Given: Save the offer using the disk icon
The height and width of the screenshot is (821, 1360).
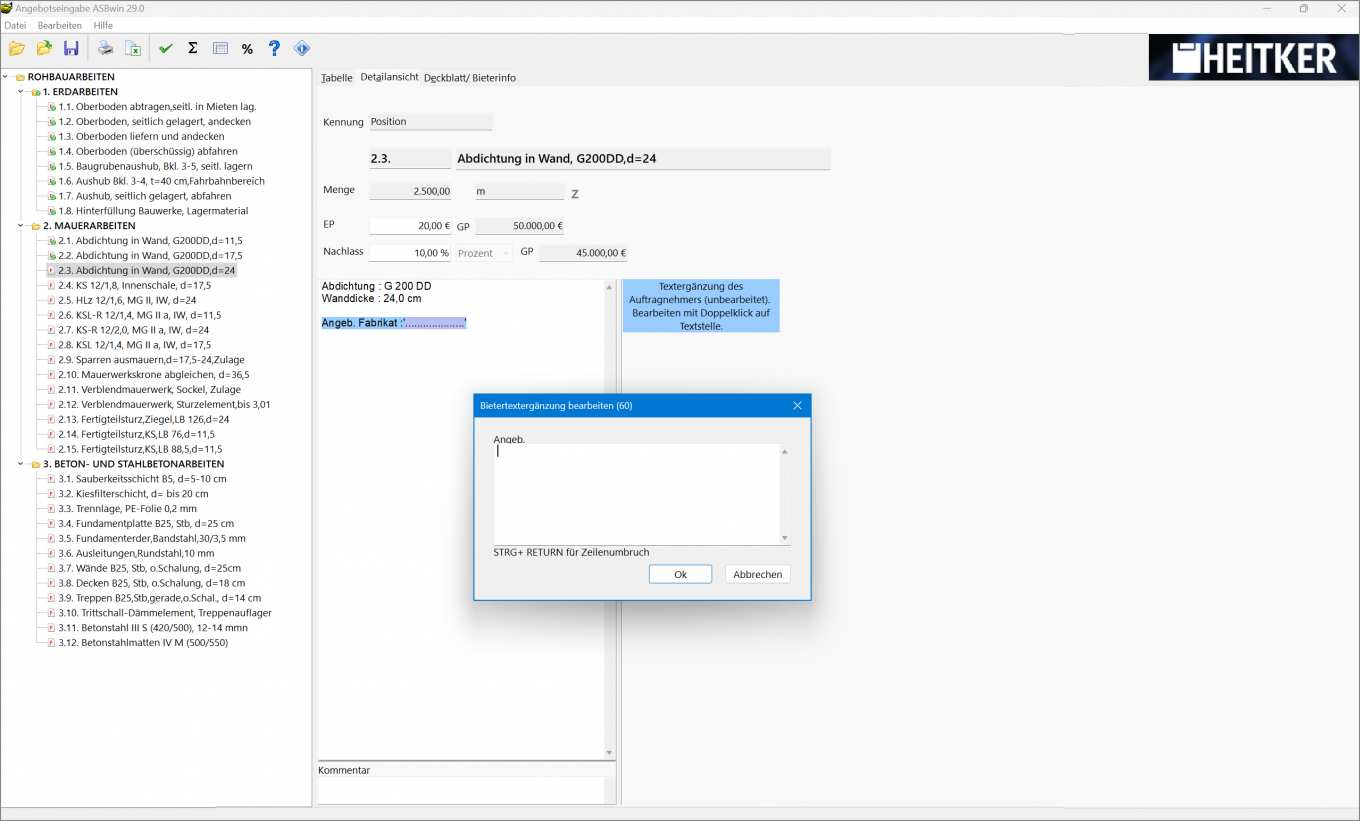Looking at the screenshot, I should tap(70, 47).
